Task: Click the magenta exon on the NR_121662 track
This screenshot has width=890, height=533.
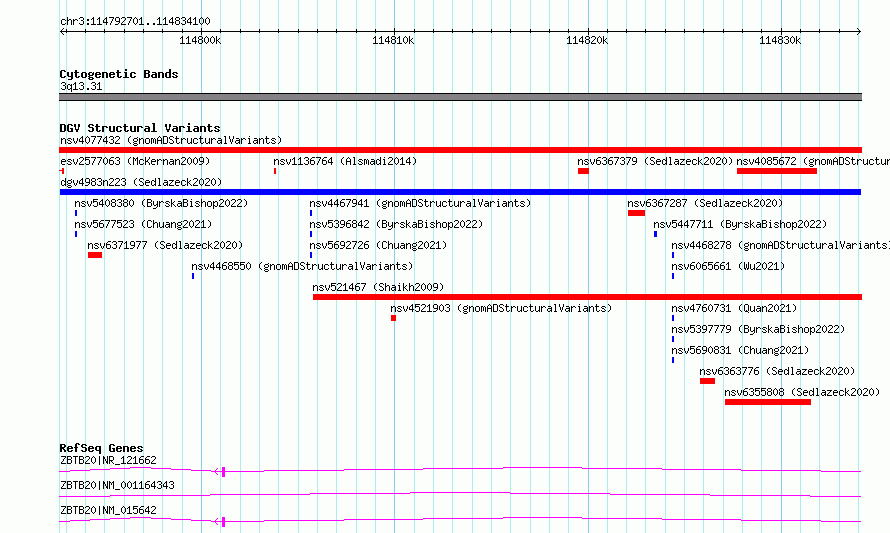Action: pos(224,472)
